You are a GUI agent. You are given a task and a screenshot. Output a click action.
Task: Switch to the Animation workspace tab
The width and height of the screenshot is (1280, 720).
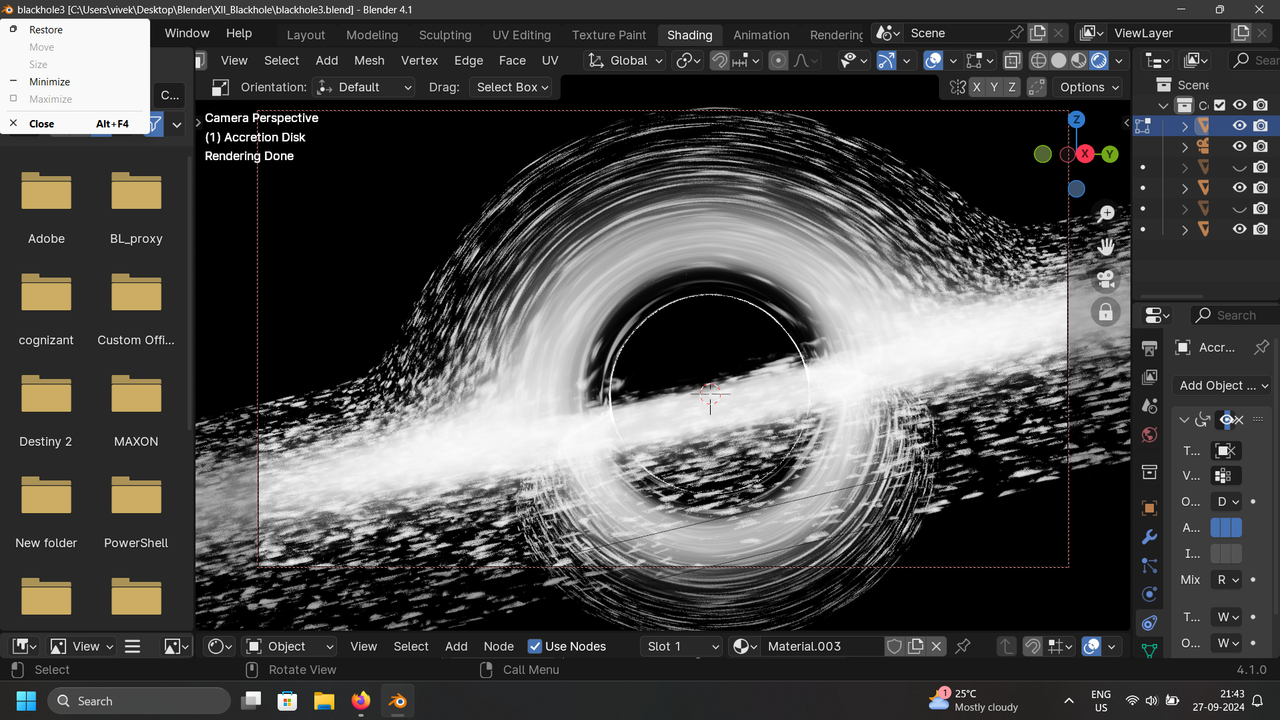tap(761, 35)
